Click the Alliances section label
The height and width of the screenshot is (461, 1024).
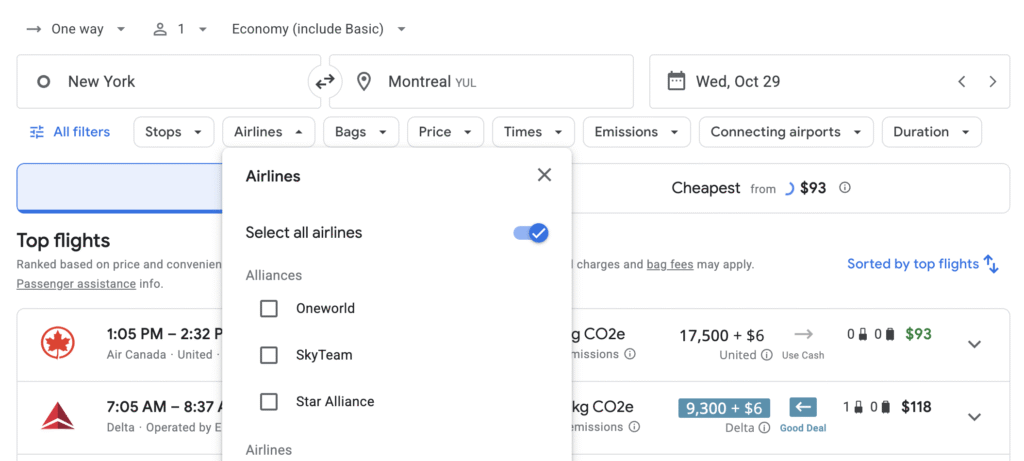(274, 276)
